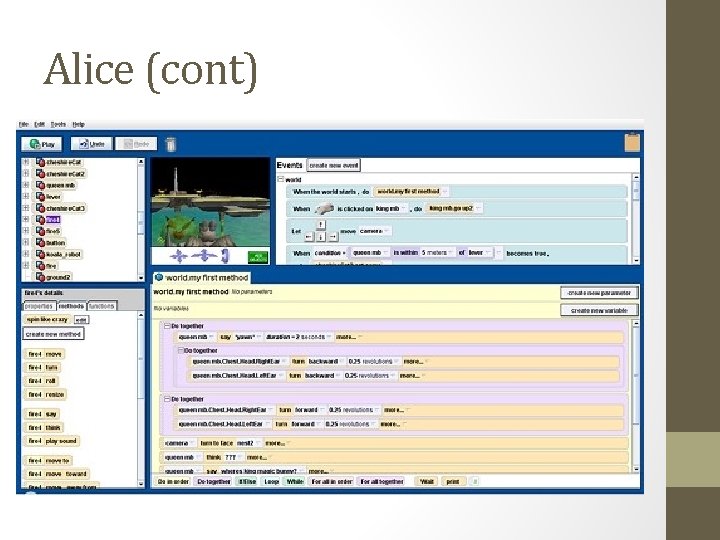Click the fire4 think method tile

click(x=44, y=428)
